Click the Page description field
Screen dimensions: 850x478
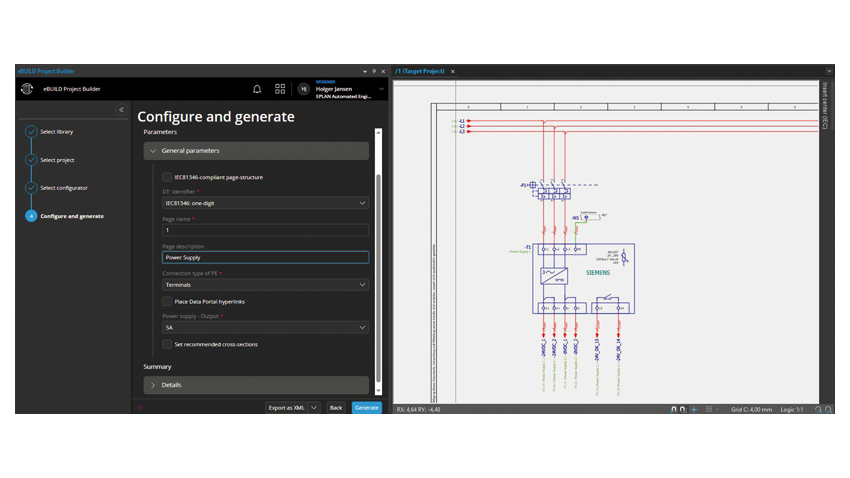click(x=266, y=257)
